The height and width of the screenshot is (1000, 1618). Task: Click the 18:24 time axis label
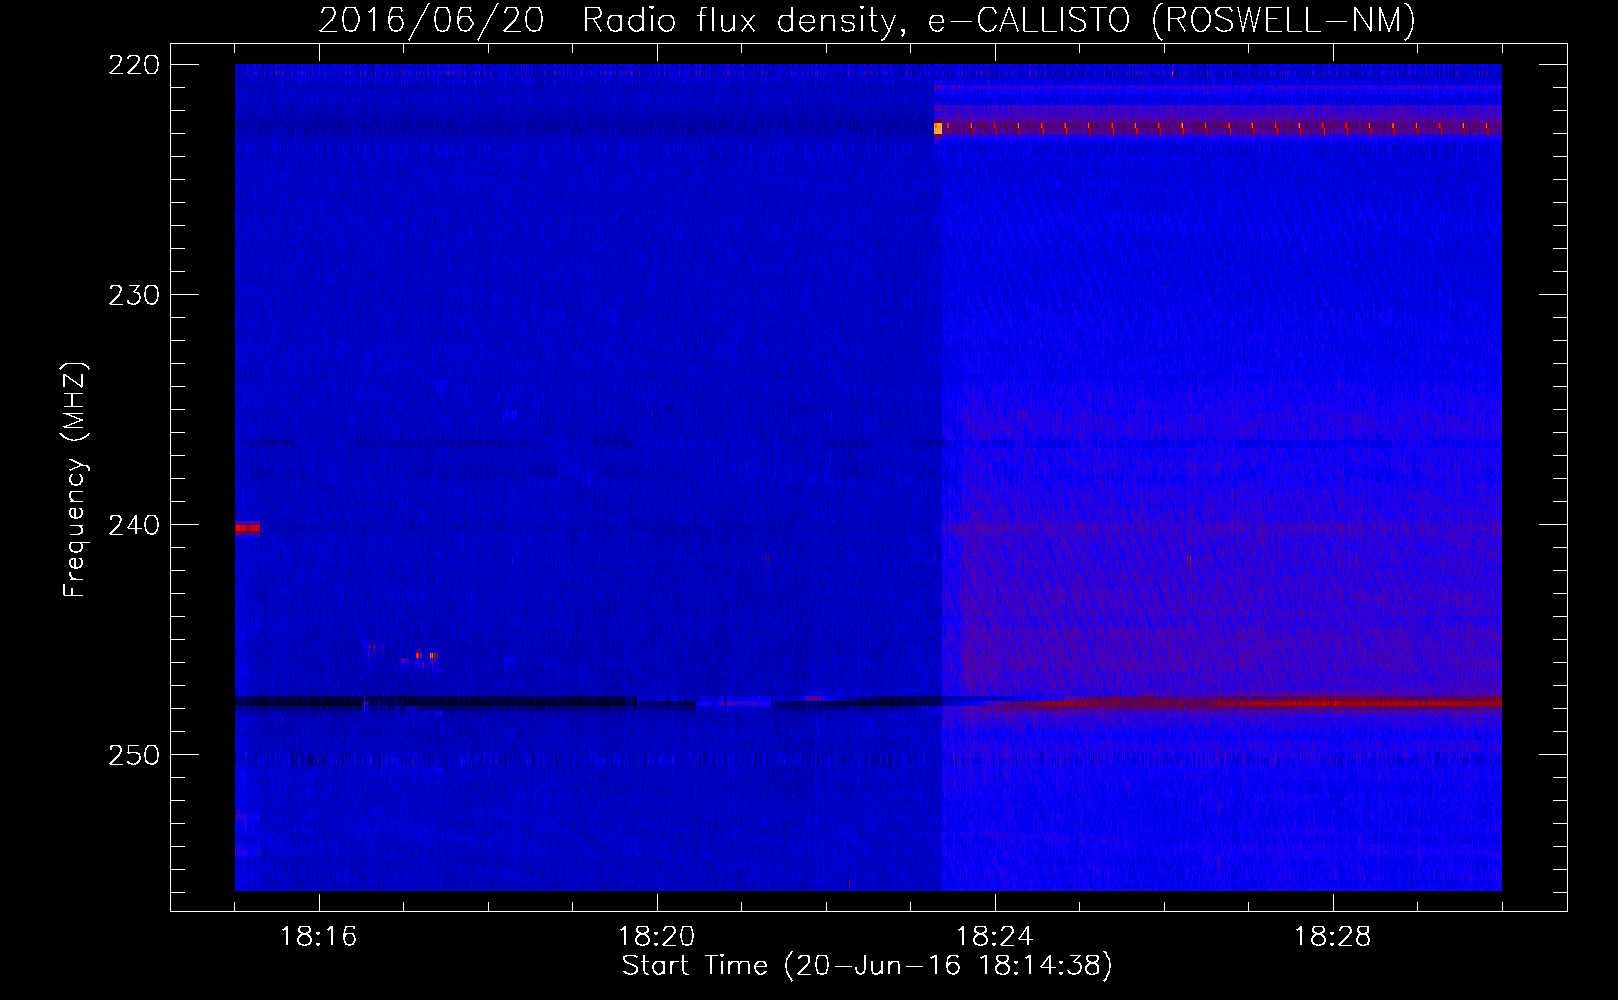[x=995, y=937]
